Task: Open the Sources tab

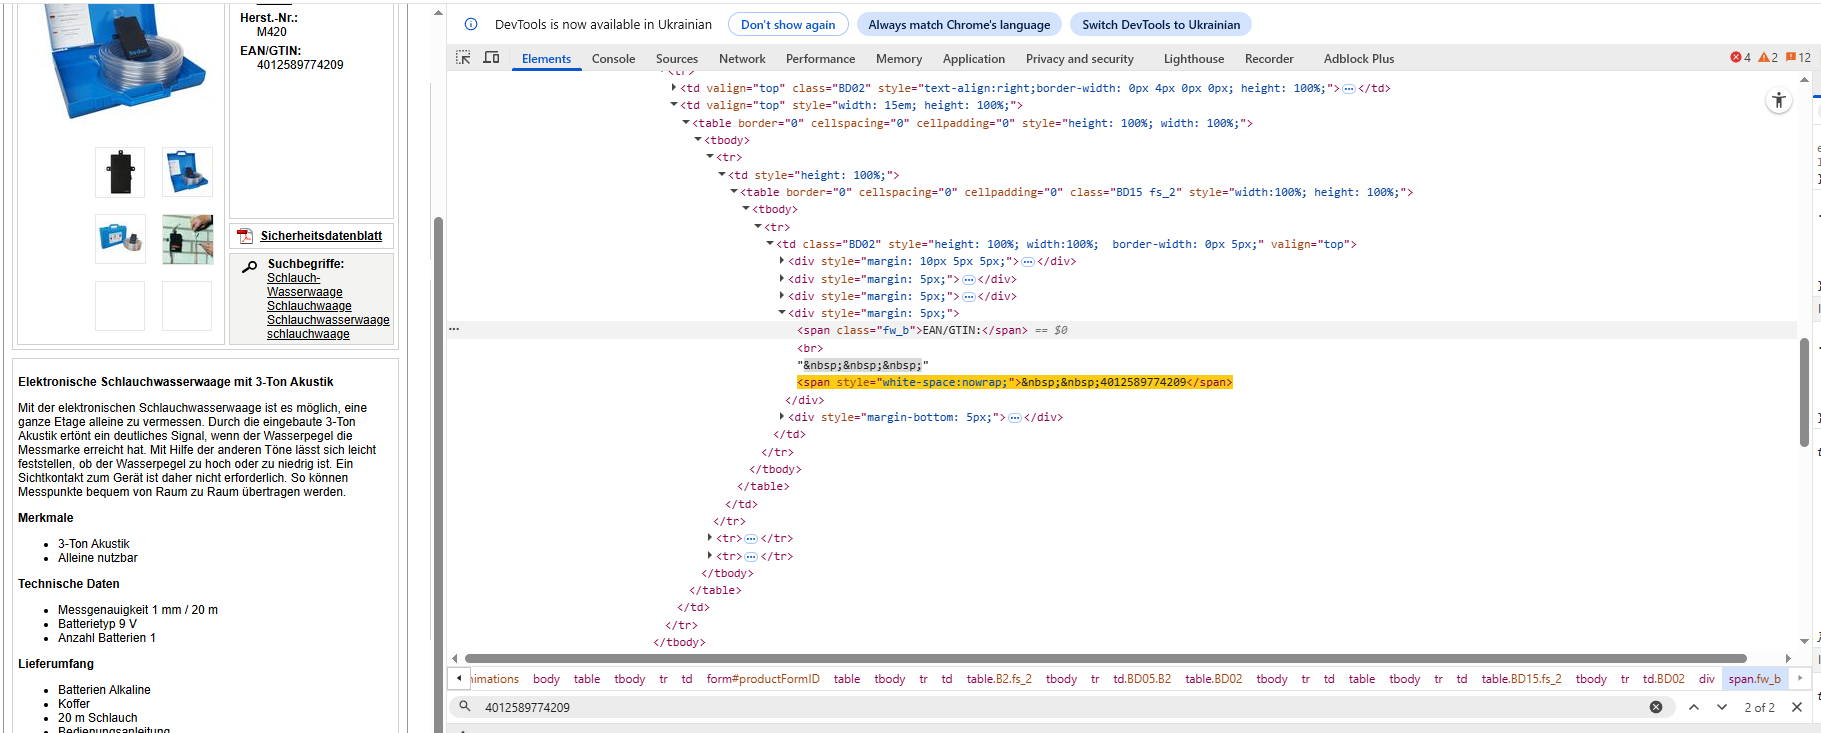Action: coord(677,59)
